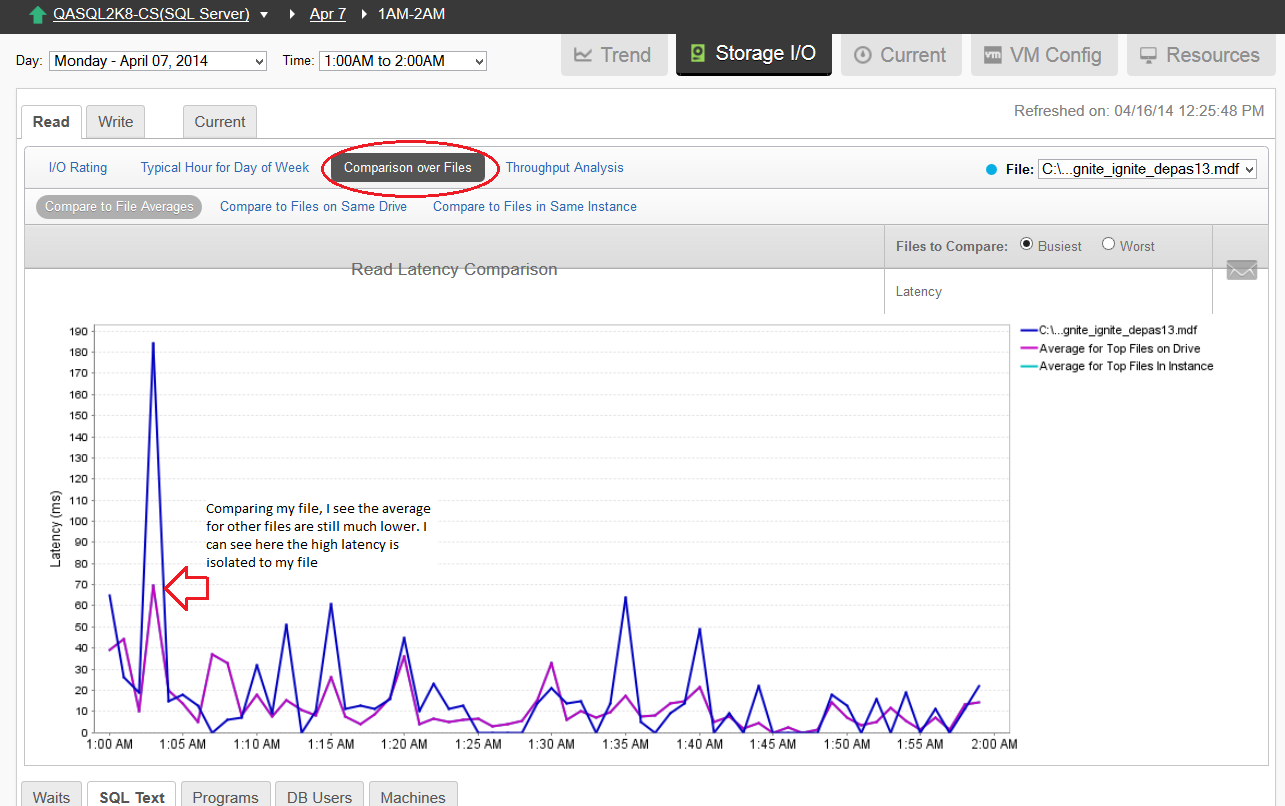Click the VM Config tab icon
1285x806 pixels.
click(993, 55)
